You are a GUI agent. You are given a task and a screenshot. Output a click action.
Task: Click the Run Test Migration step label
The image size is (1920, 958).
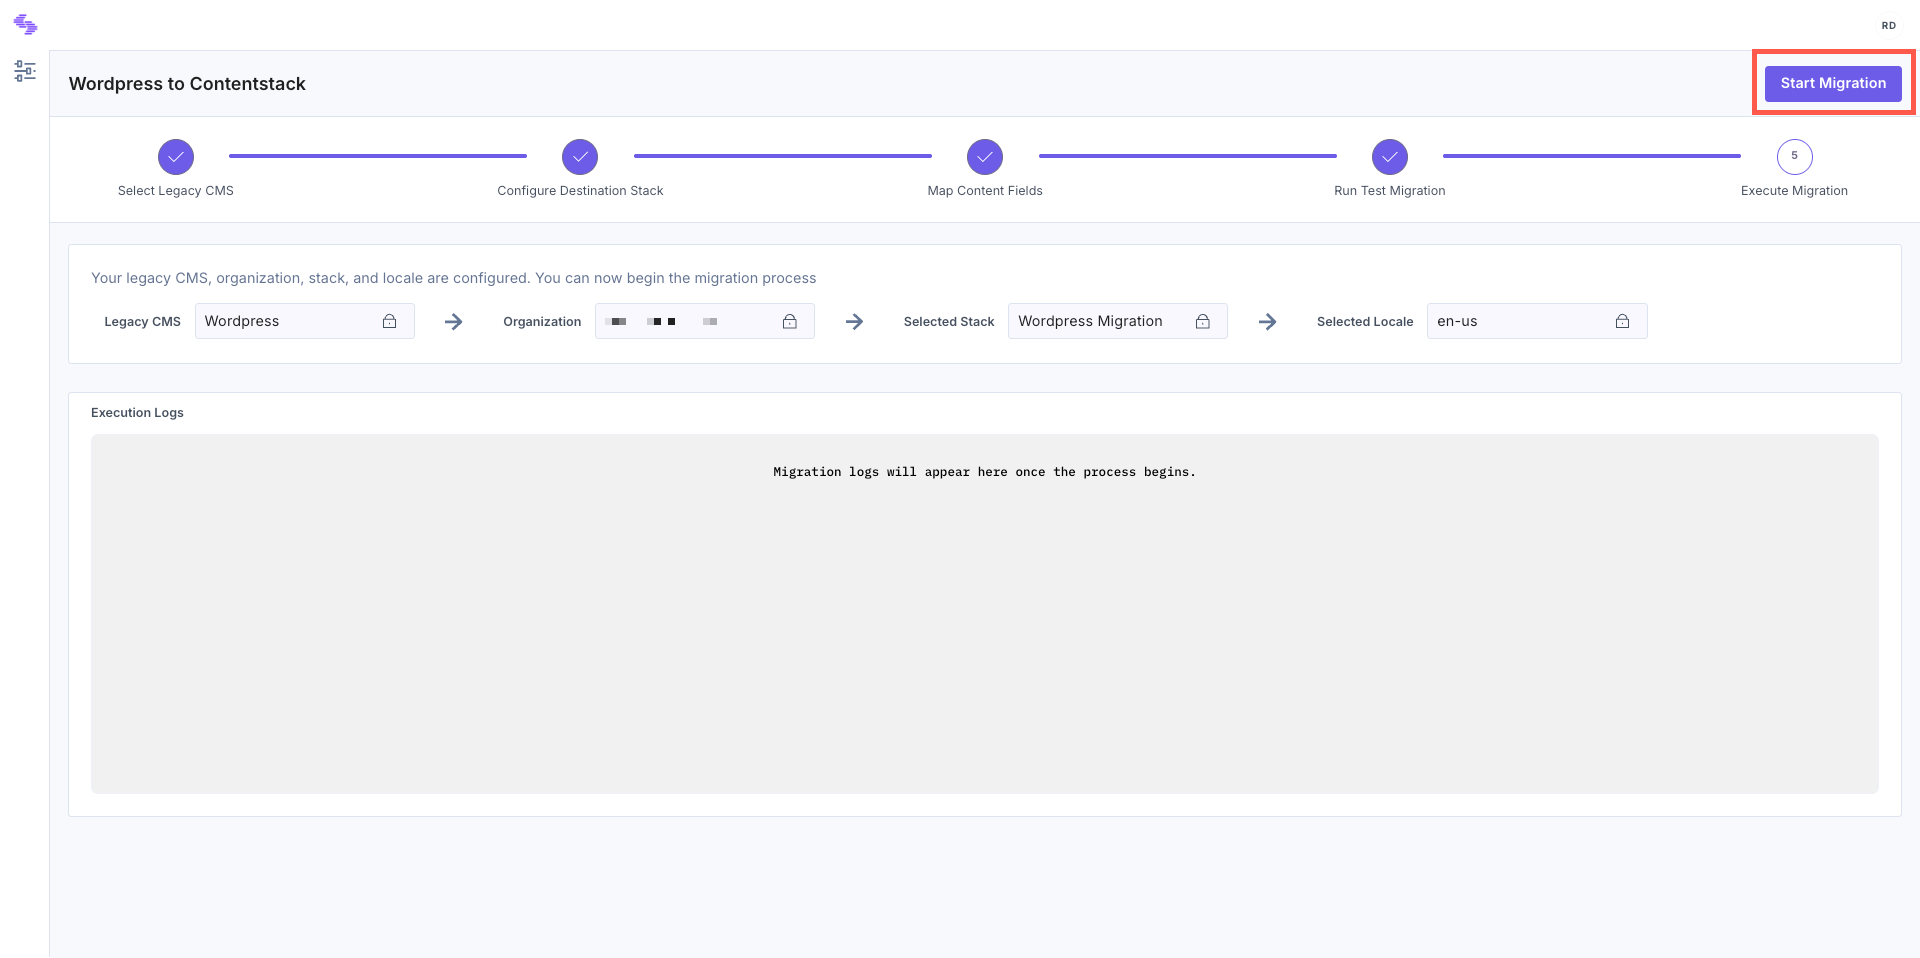[1390, 191]
